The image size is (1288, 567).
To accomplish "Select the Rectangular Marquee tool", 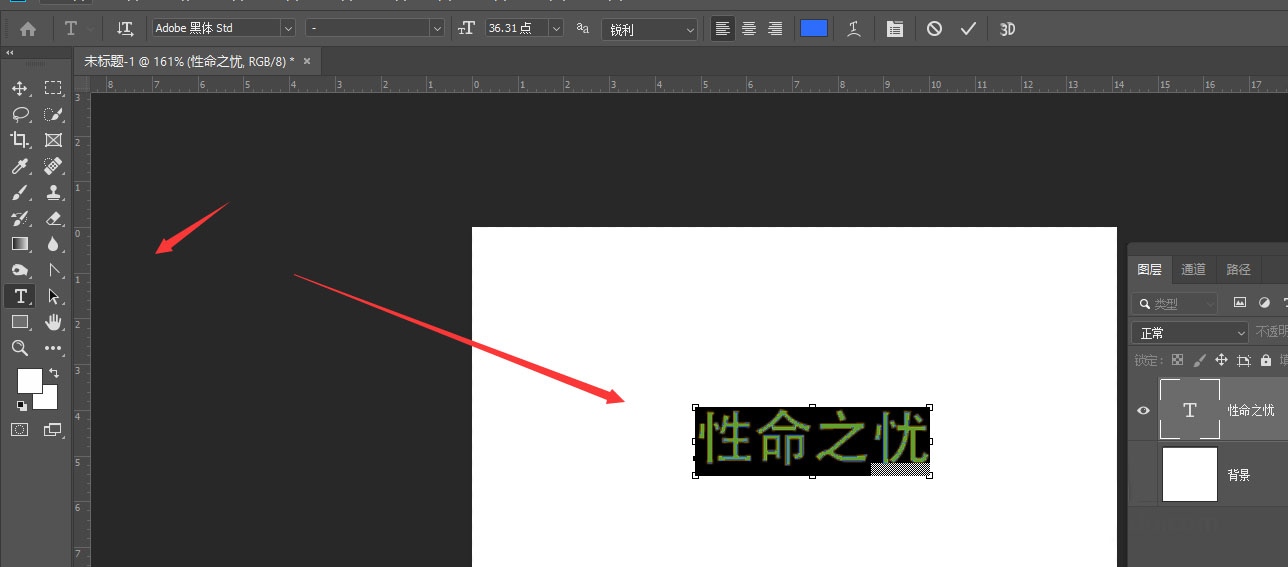I will [53, 88].
